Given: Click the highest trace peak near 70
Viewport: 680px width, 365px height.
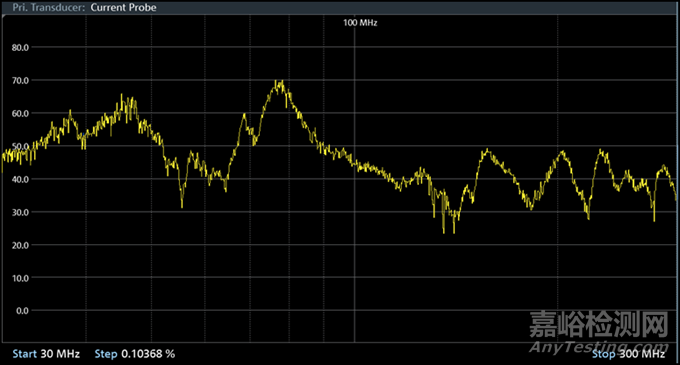Looking at the screenshot, I should (x=280, y=82).
